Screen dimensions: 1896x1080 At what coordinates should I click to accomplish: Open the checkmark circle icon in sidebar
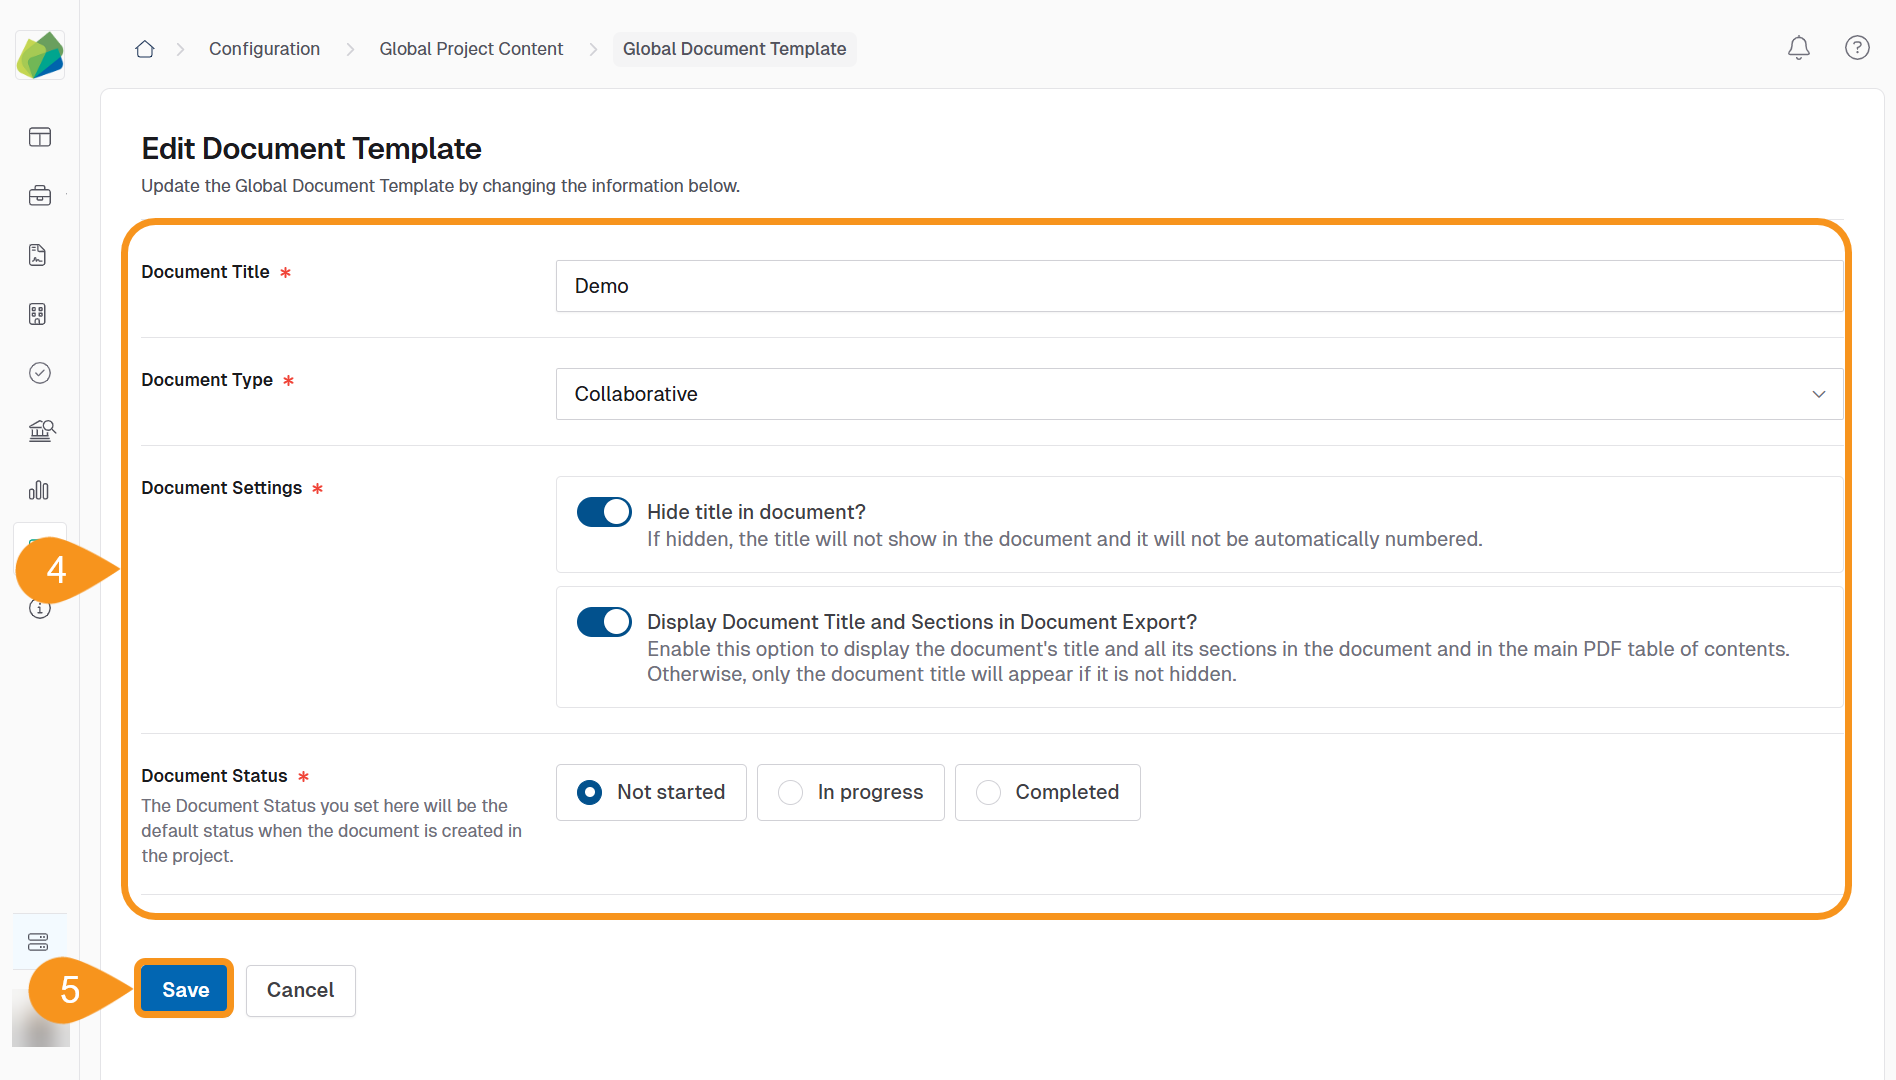point(40,373)
